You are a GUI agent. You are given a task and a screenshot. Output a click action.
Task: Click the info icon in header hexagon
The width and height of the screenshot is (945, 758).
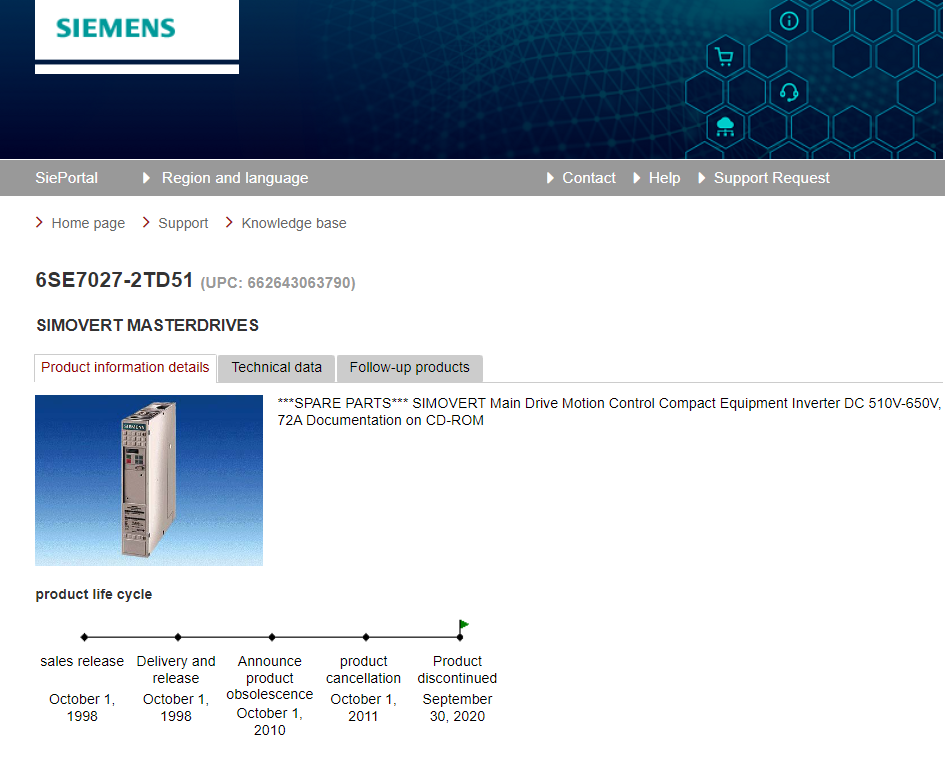(x=789, y=21)
